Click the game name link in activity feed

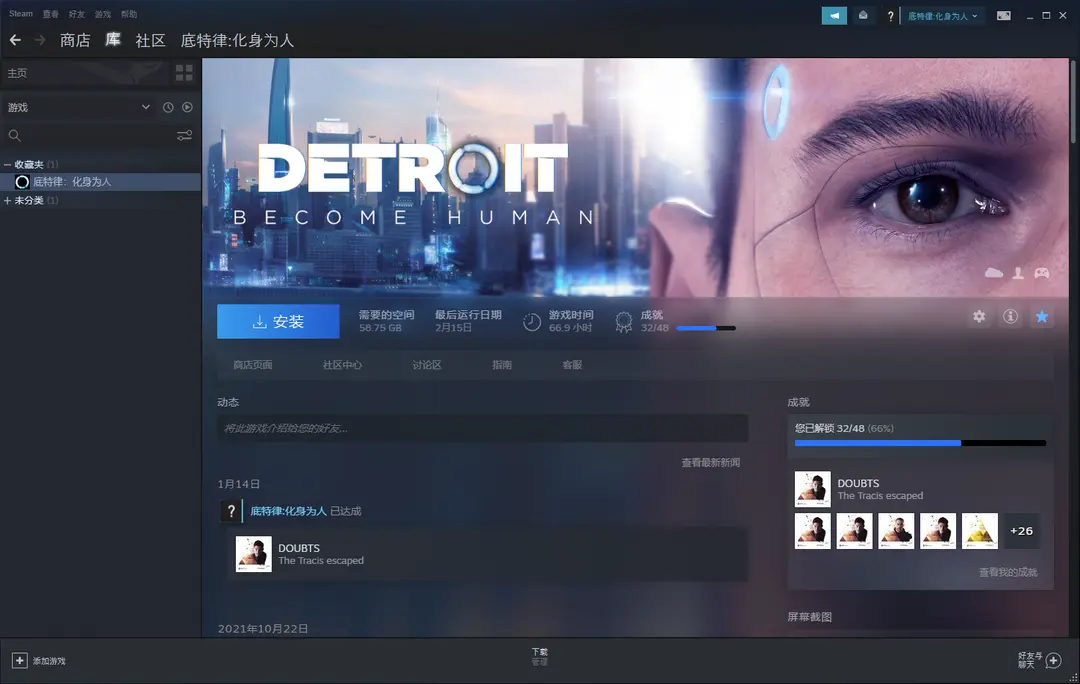tap(289, 511)
